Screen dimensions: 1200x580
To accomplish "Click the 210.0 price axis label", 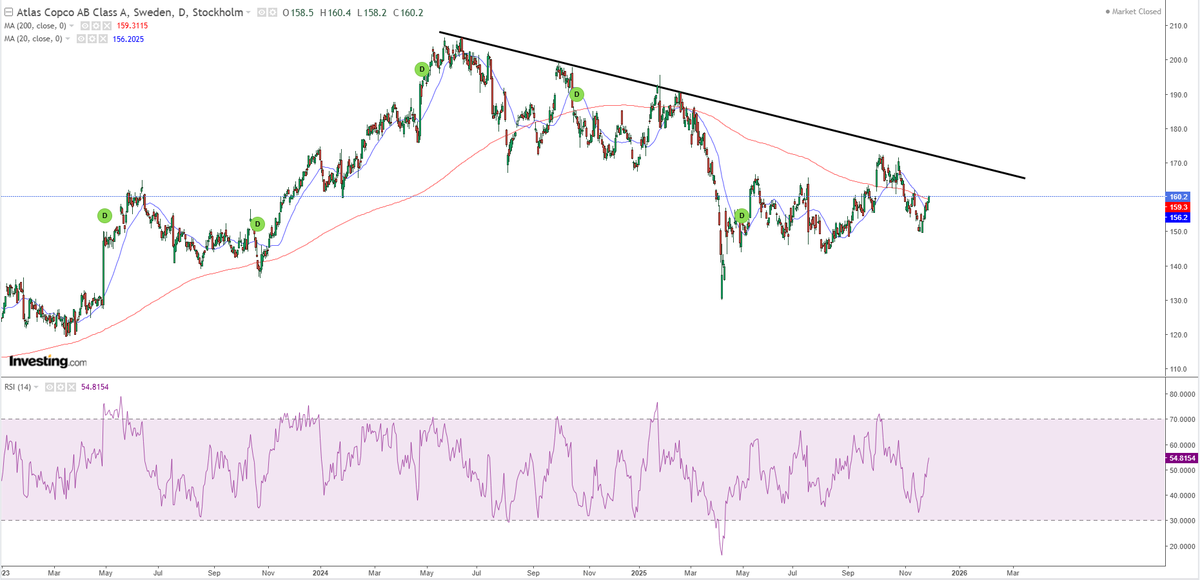I will pos(1178,26).
